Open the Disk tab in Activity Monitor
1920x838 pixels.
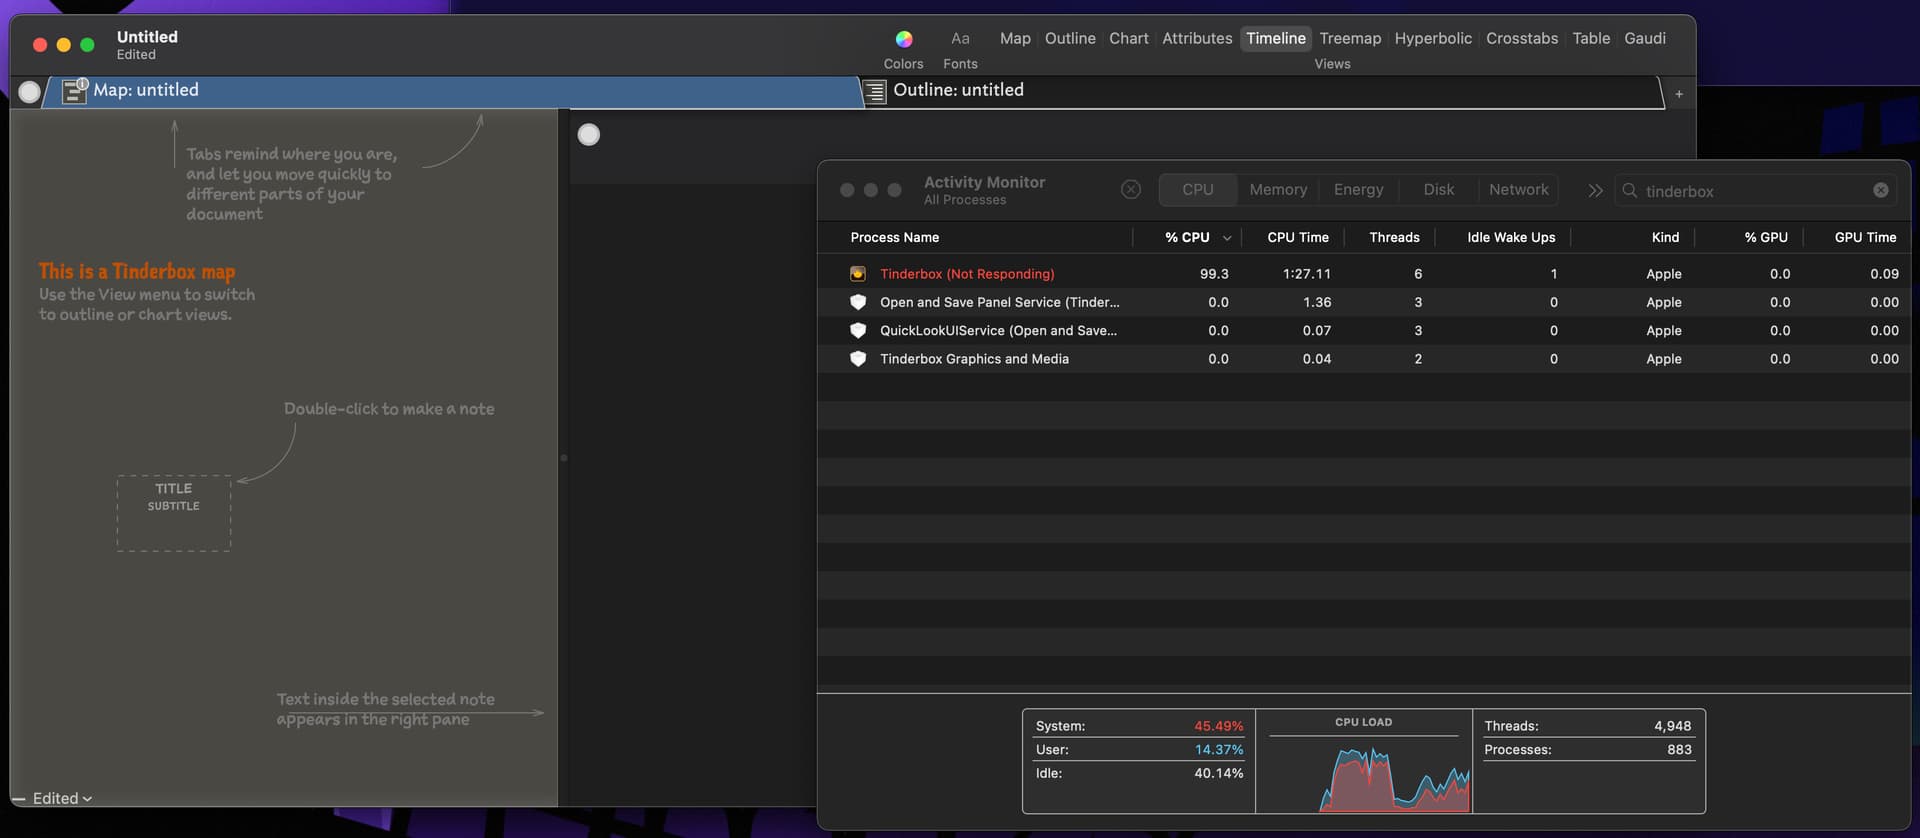[x=1438, y=190]
